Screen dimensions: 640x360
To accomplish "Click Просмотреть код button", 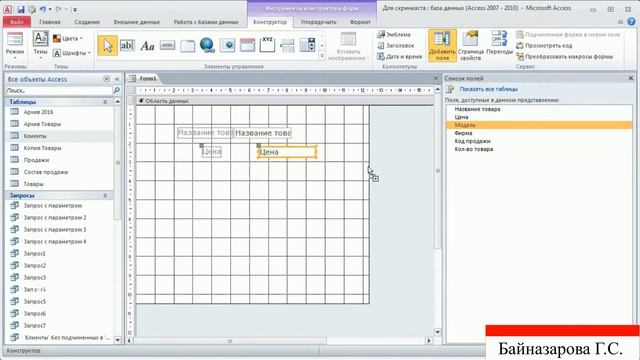I will tap(544, 46).
